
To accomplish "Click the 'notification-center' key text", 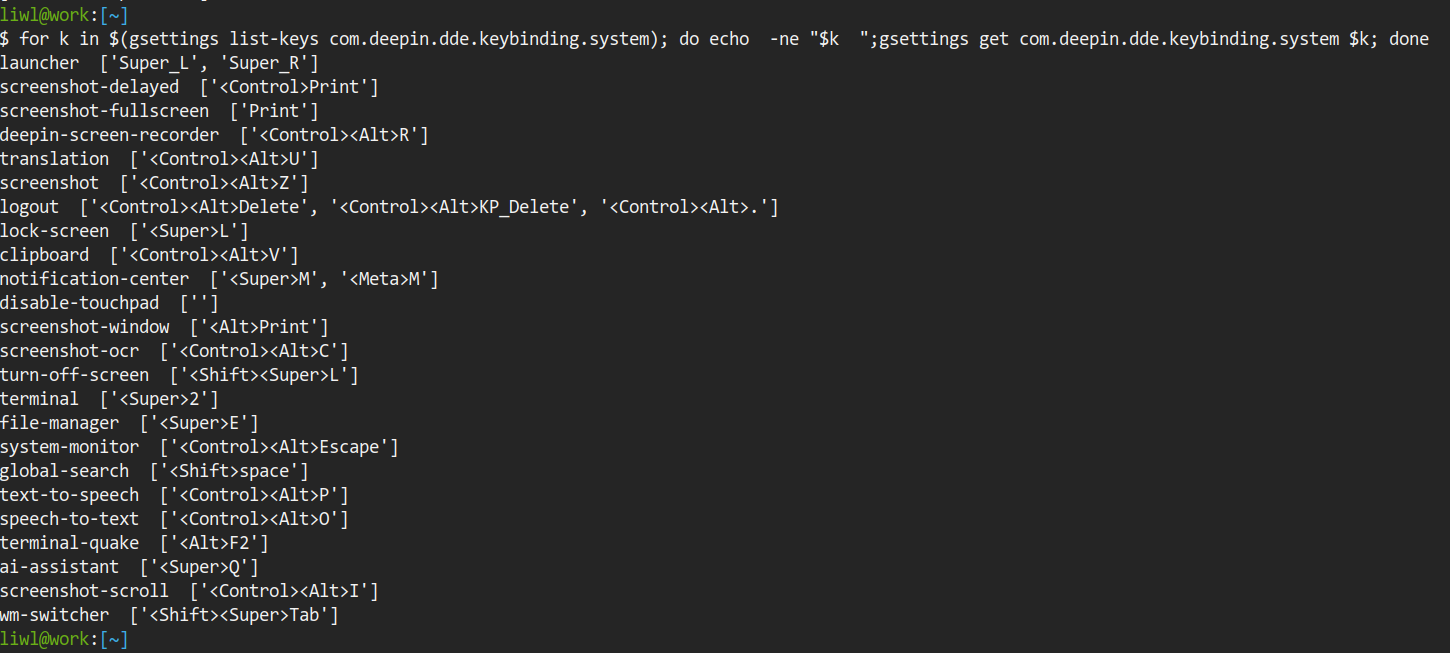I will click(94, 279).
